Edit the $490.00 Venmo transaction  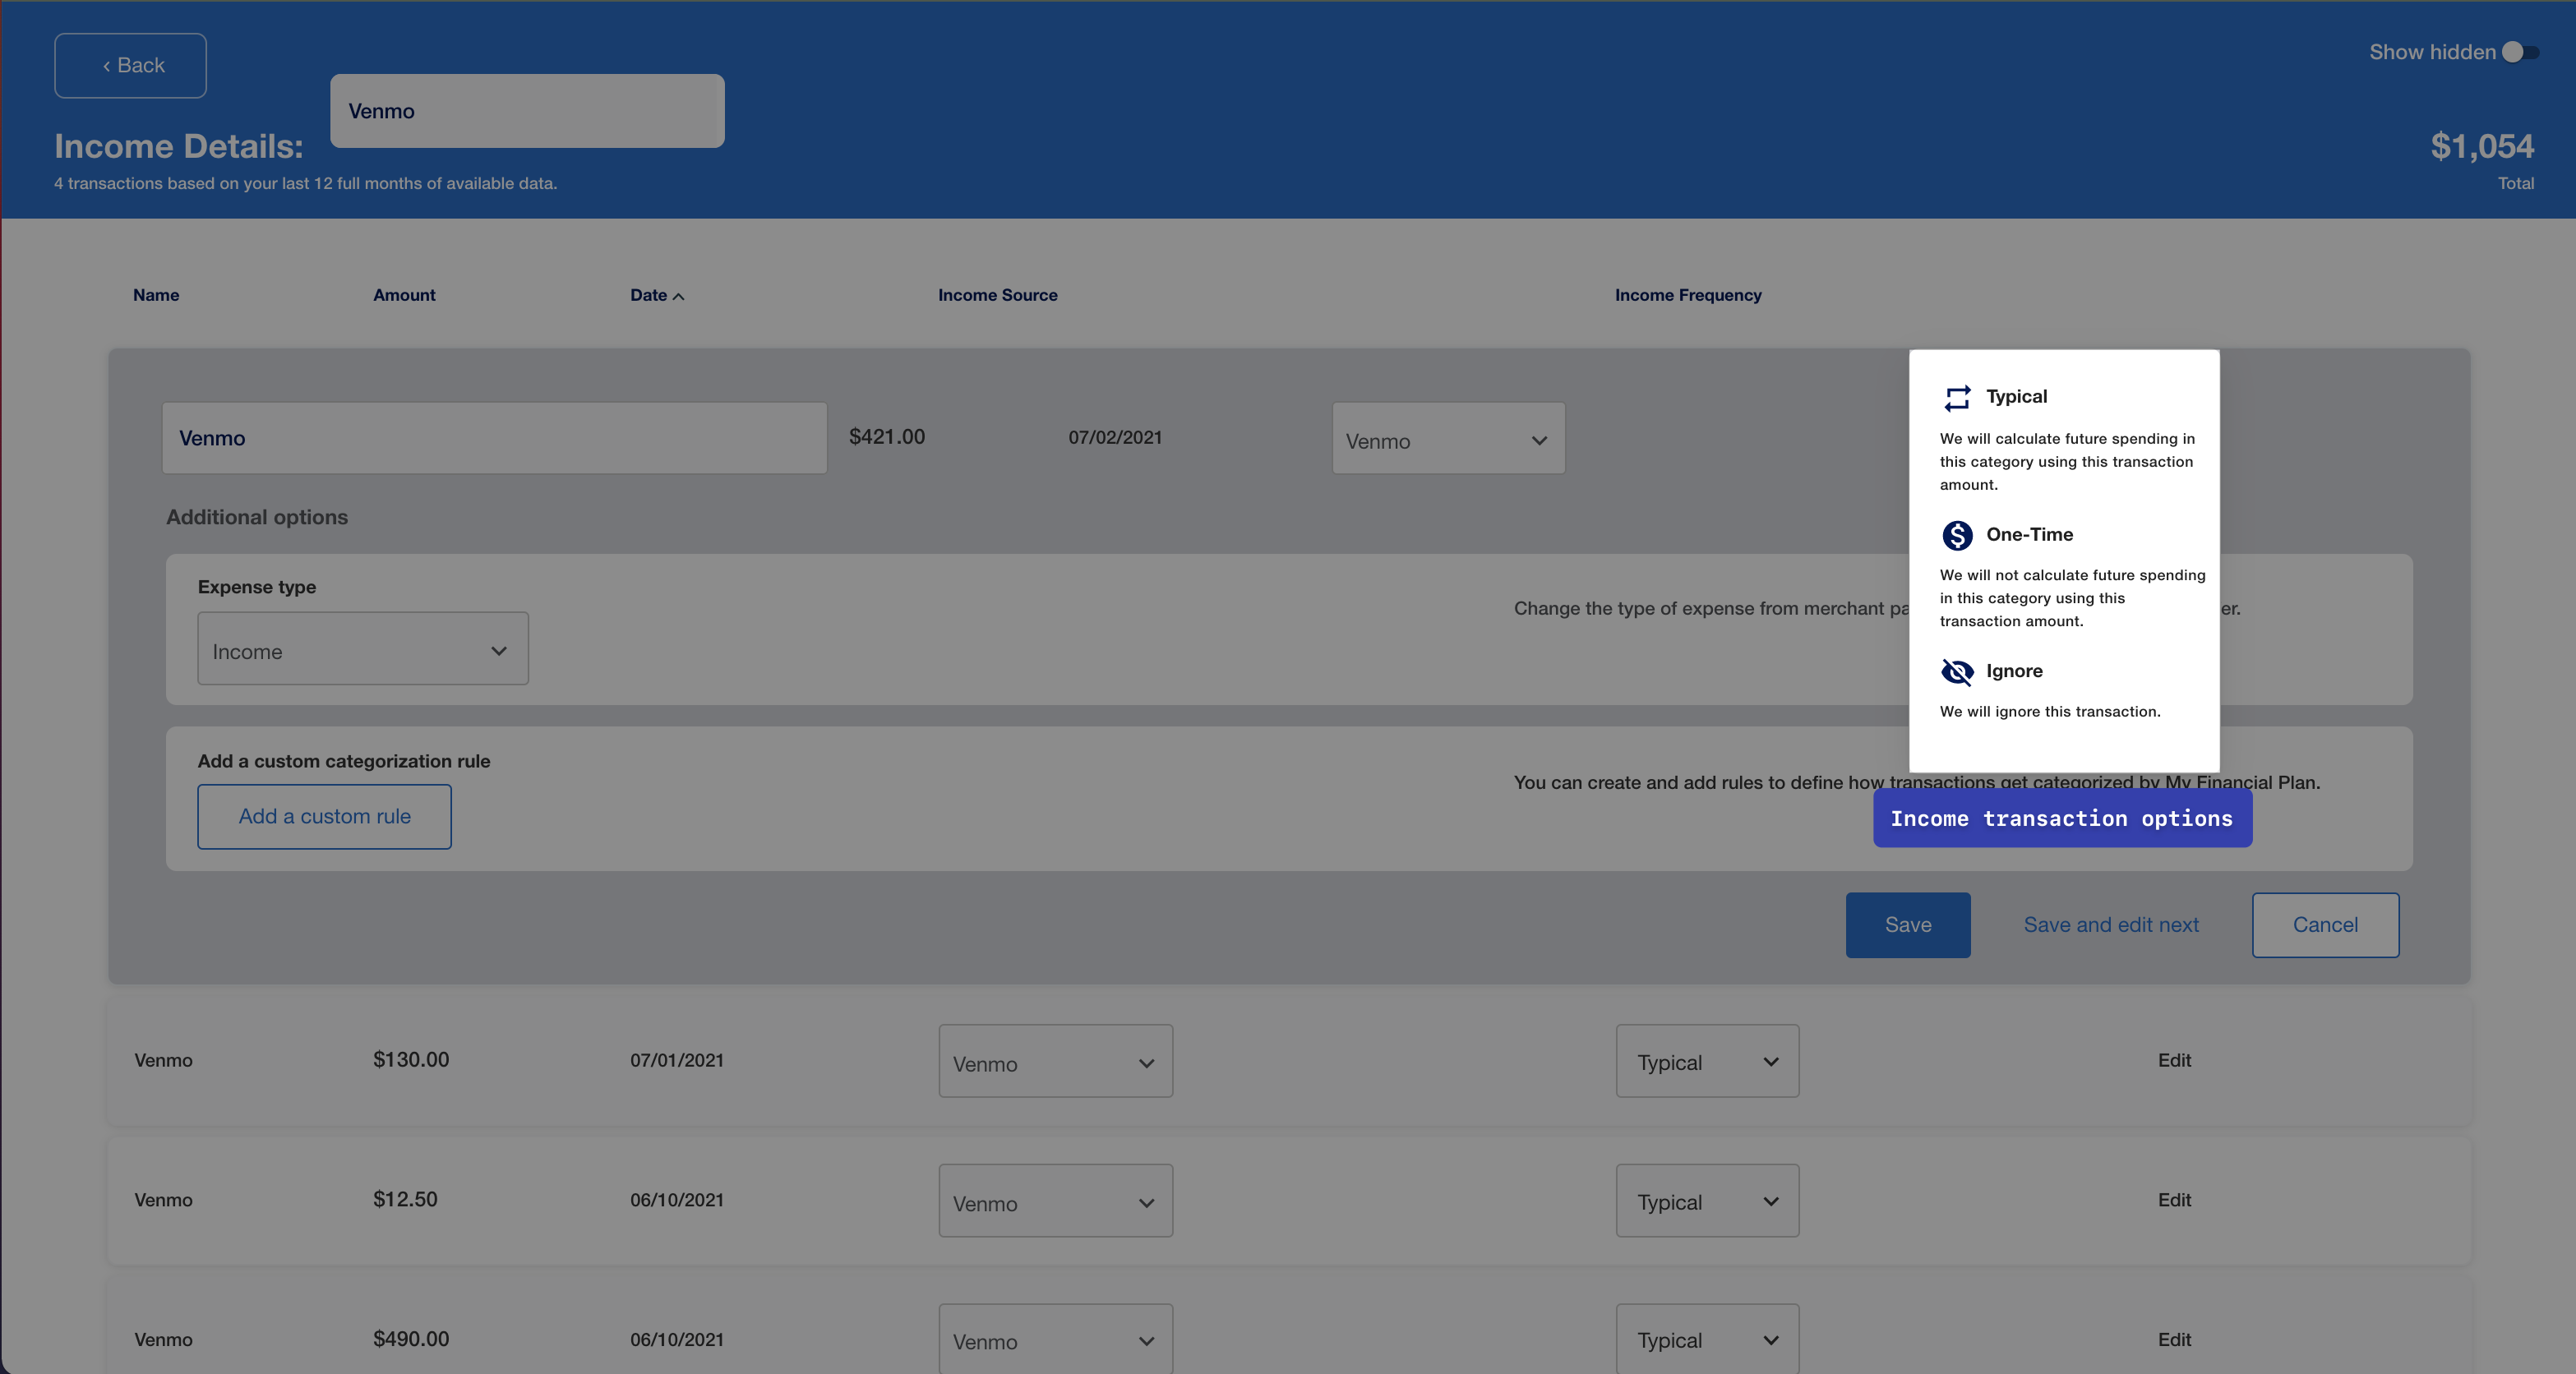pyautogui.click(x=2174, y=1340)
